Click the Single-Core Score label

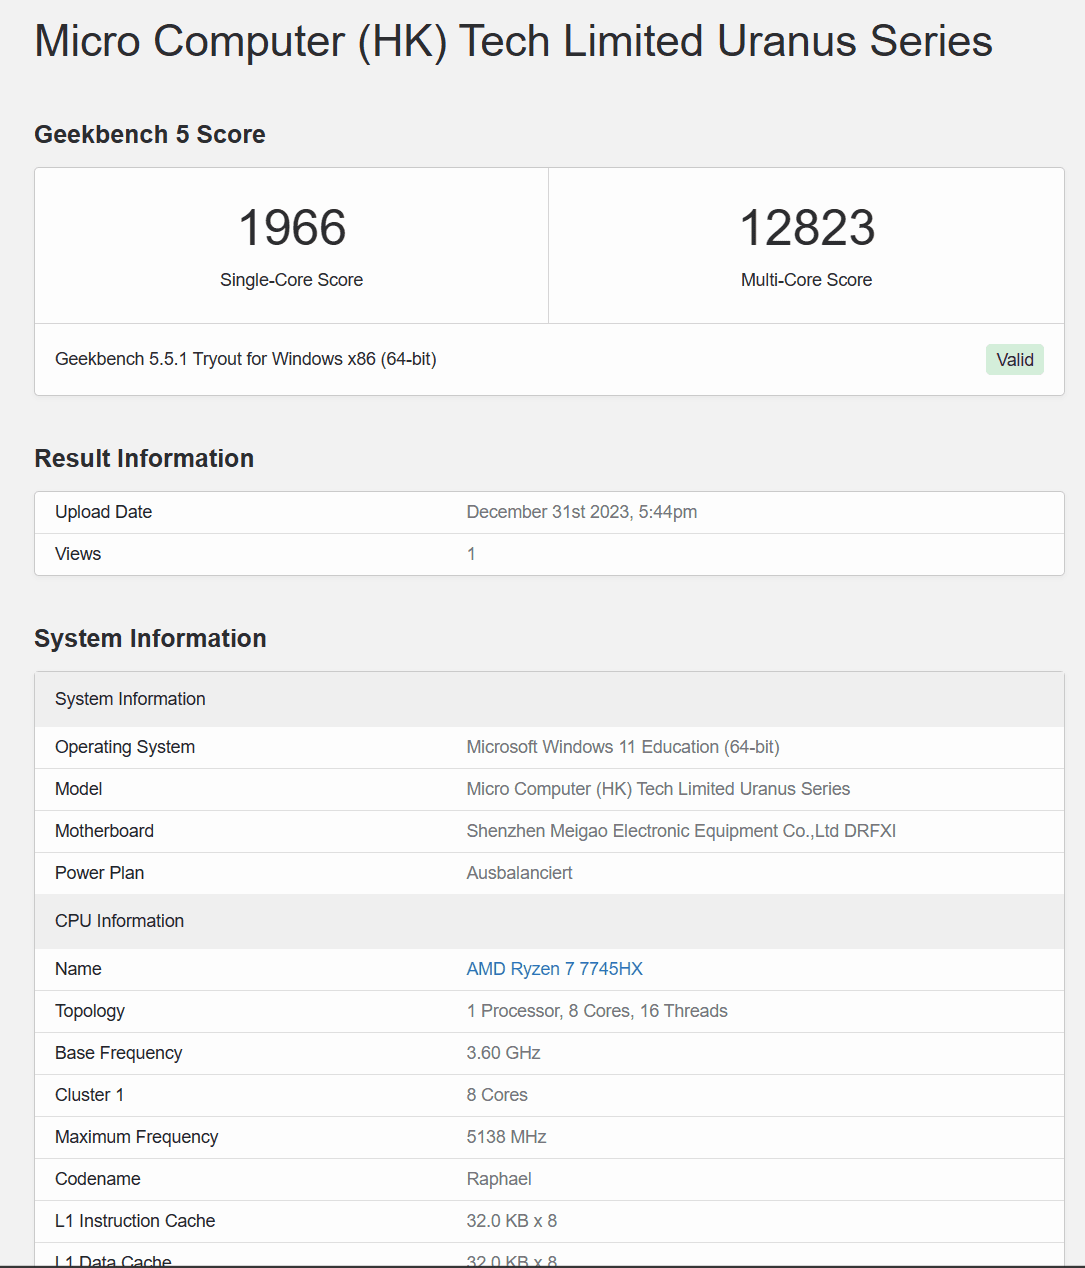pos(292,280)
